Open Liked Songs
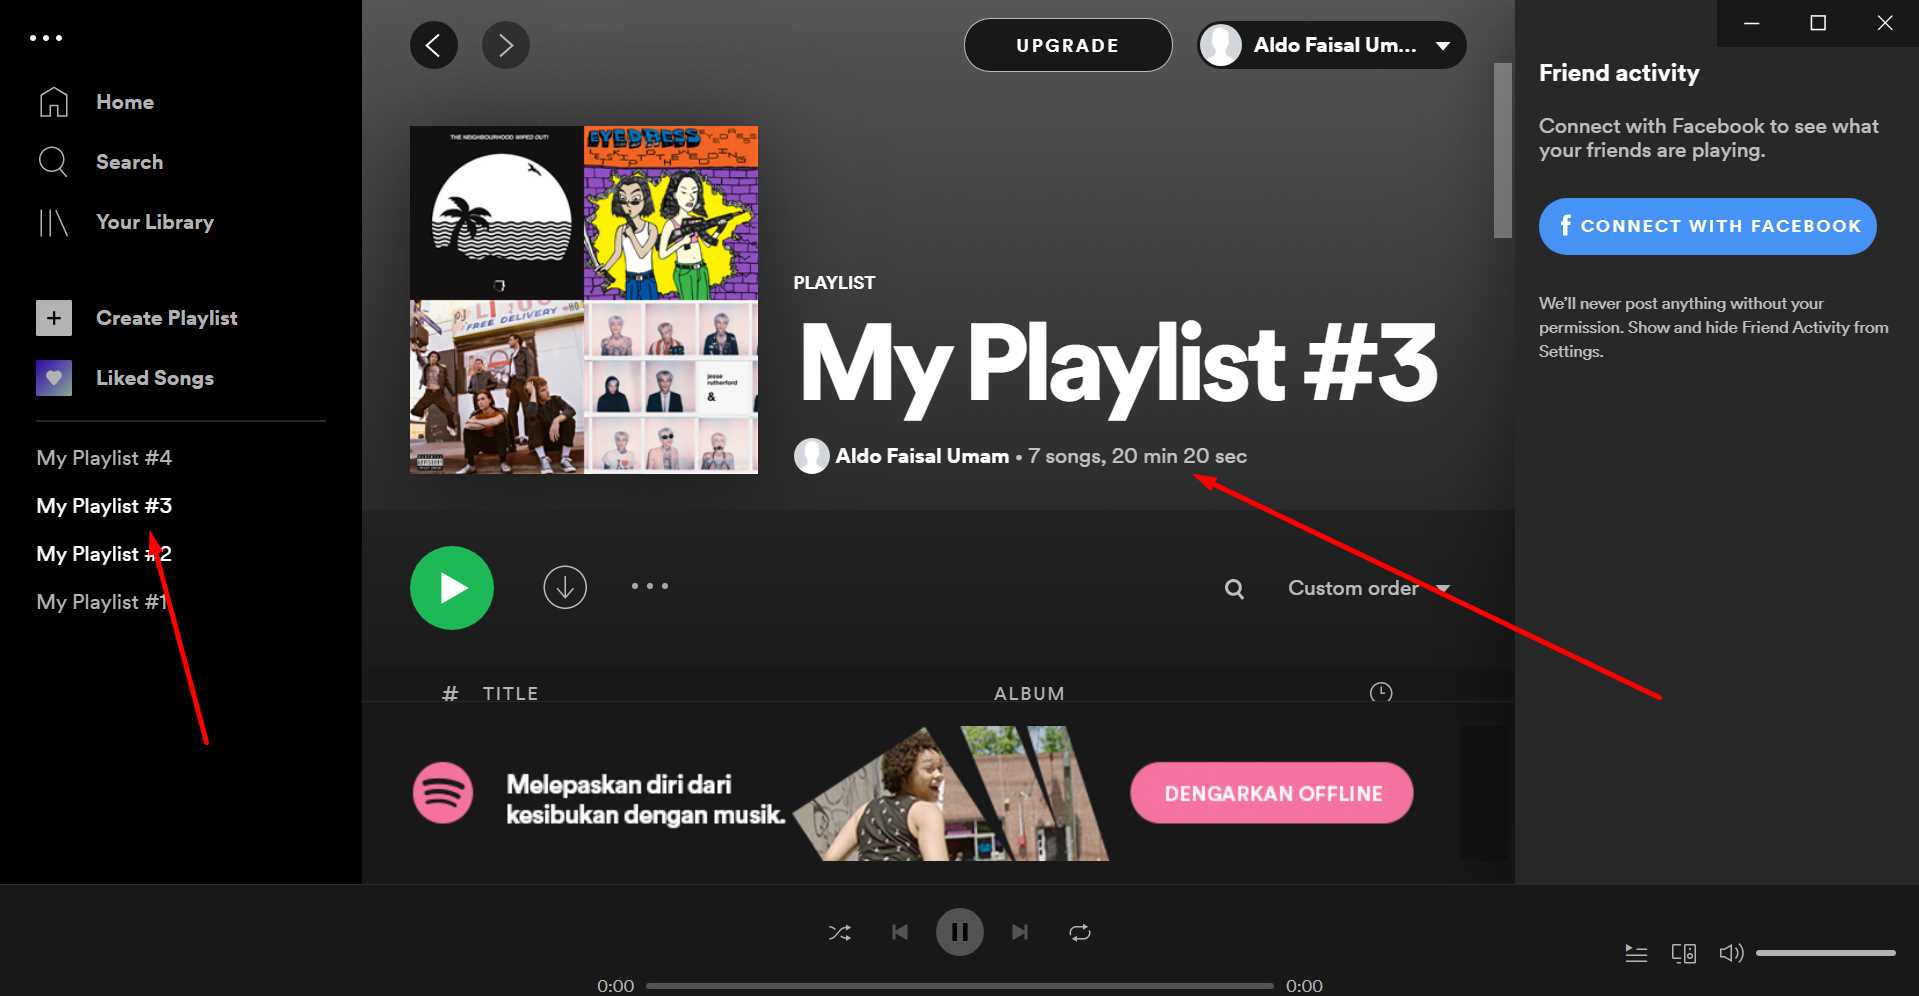Image resolution: width=1919 pixels, height=996 pixels. click(x=155, y=378)
